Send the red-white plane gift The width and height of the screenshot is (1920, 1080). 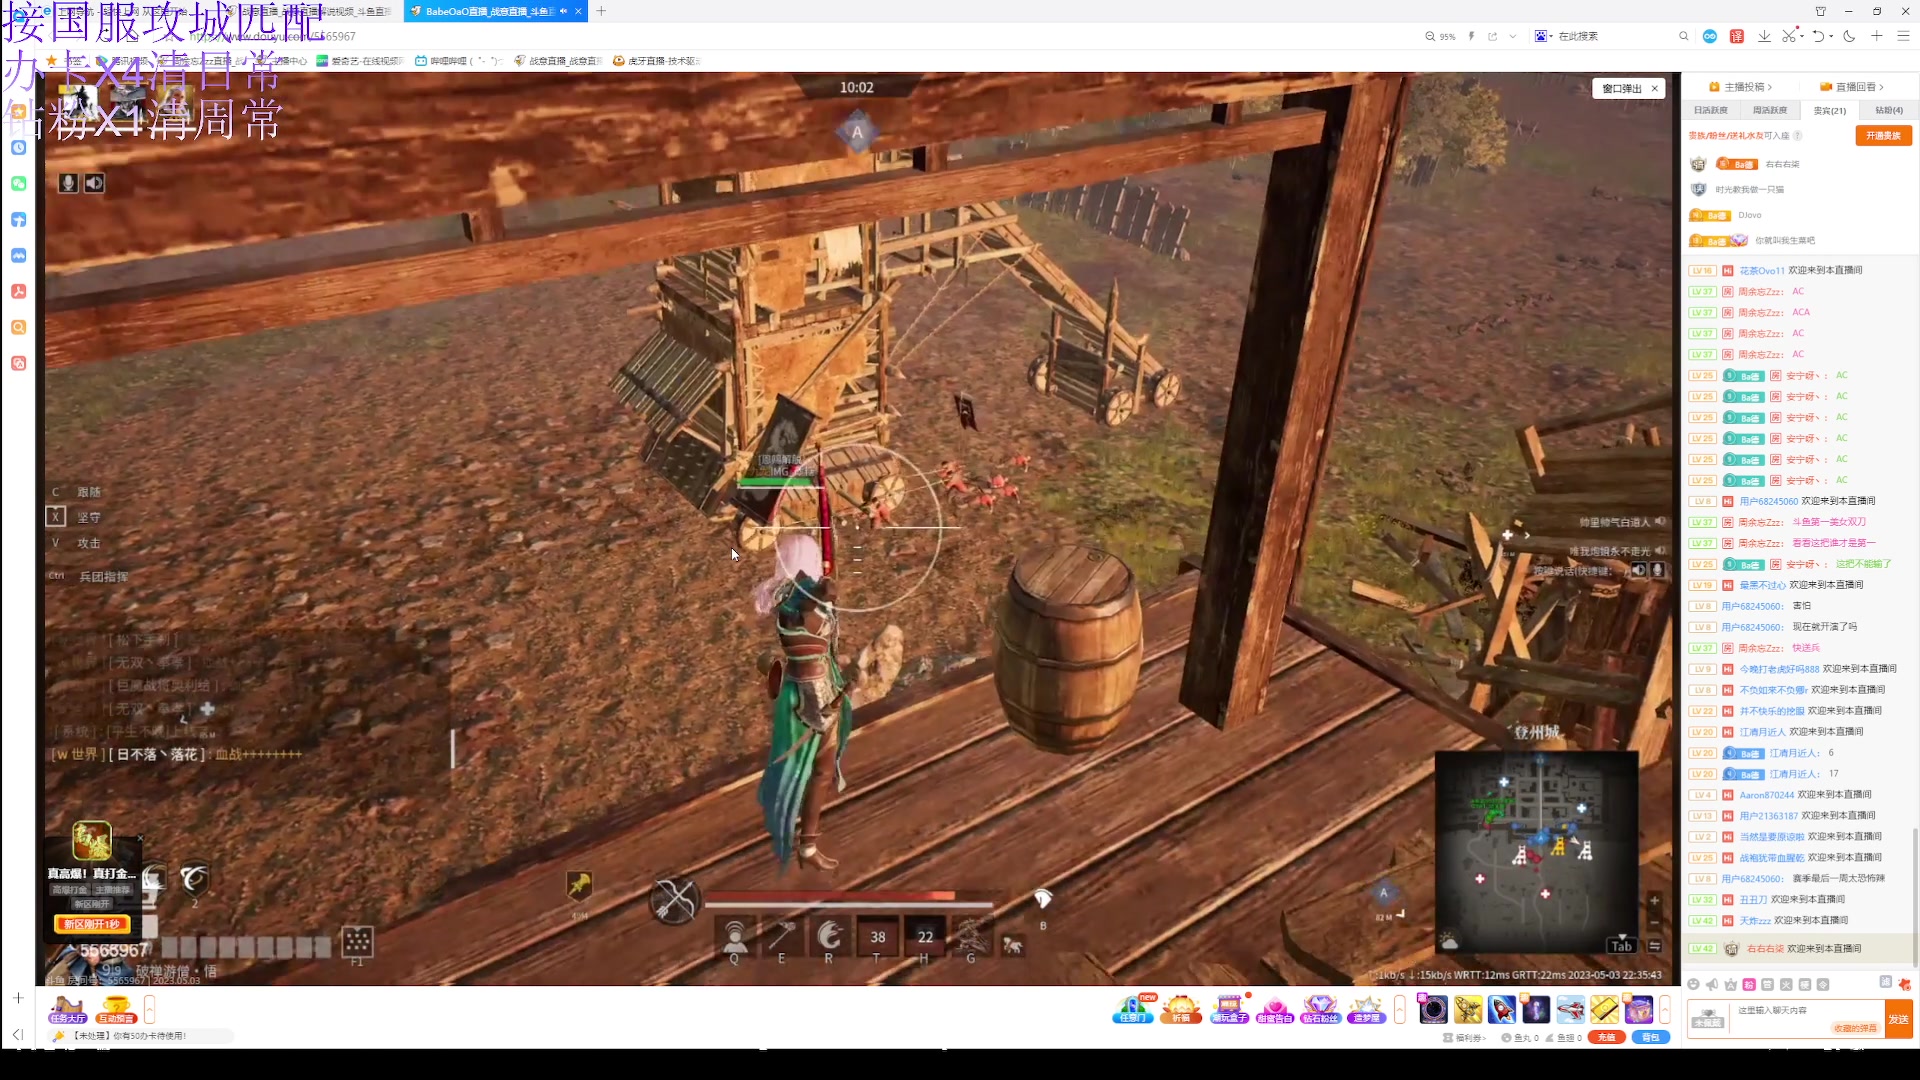[1570, 1009]
